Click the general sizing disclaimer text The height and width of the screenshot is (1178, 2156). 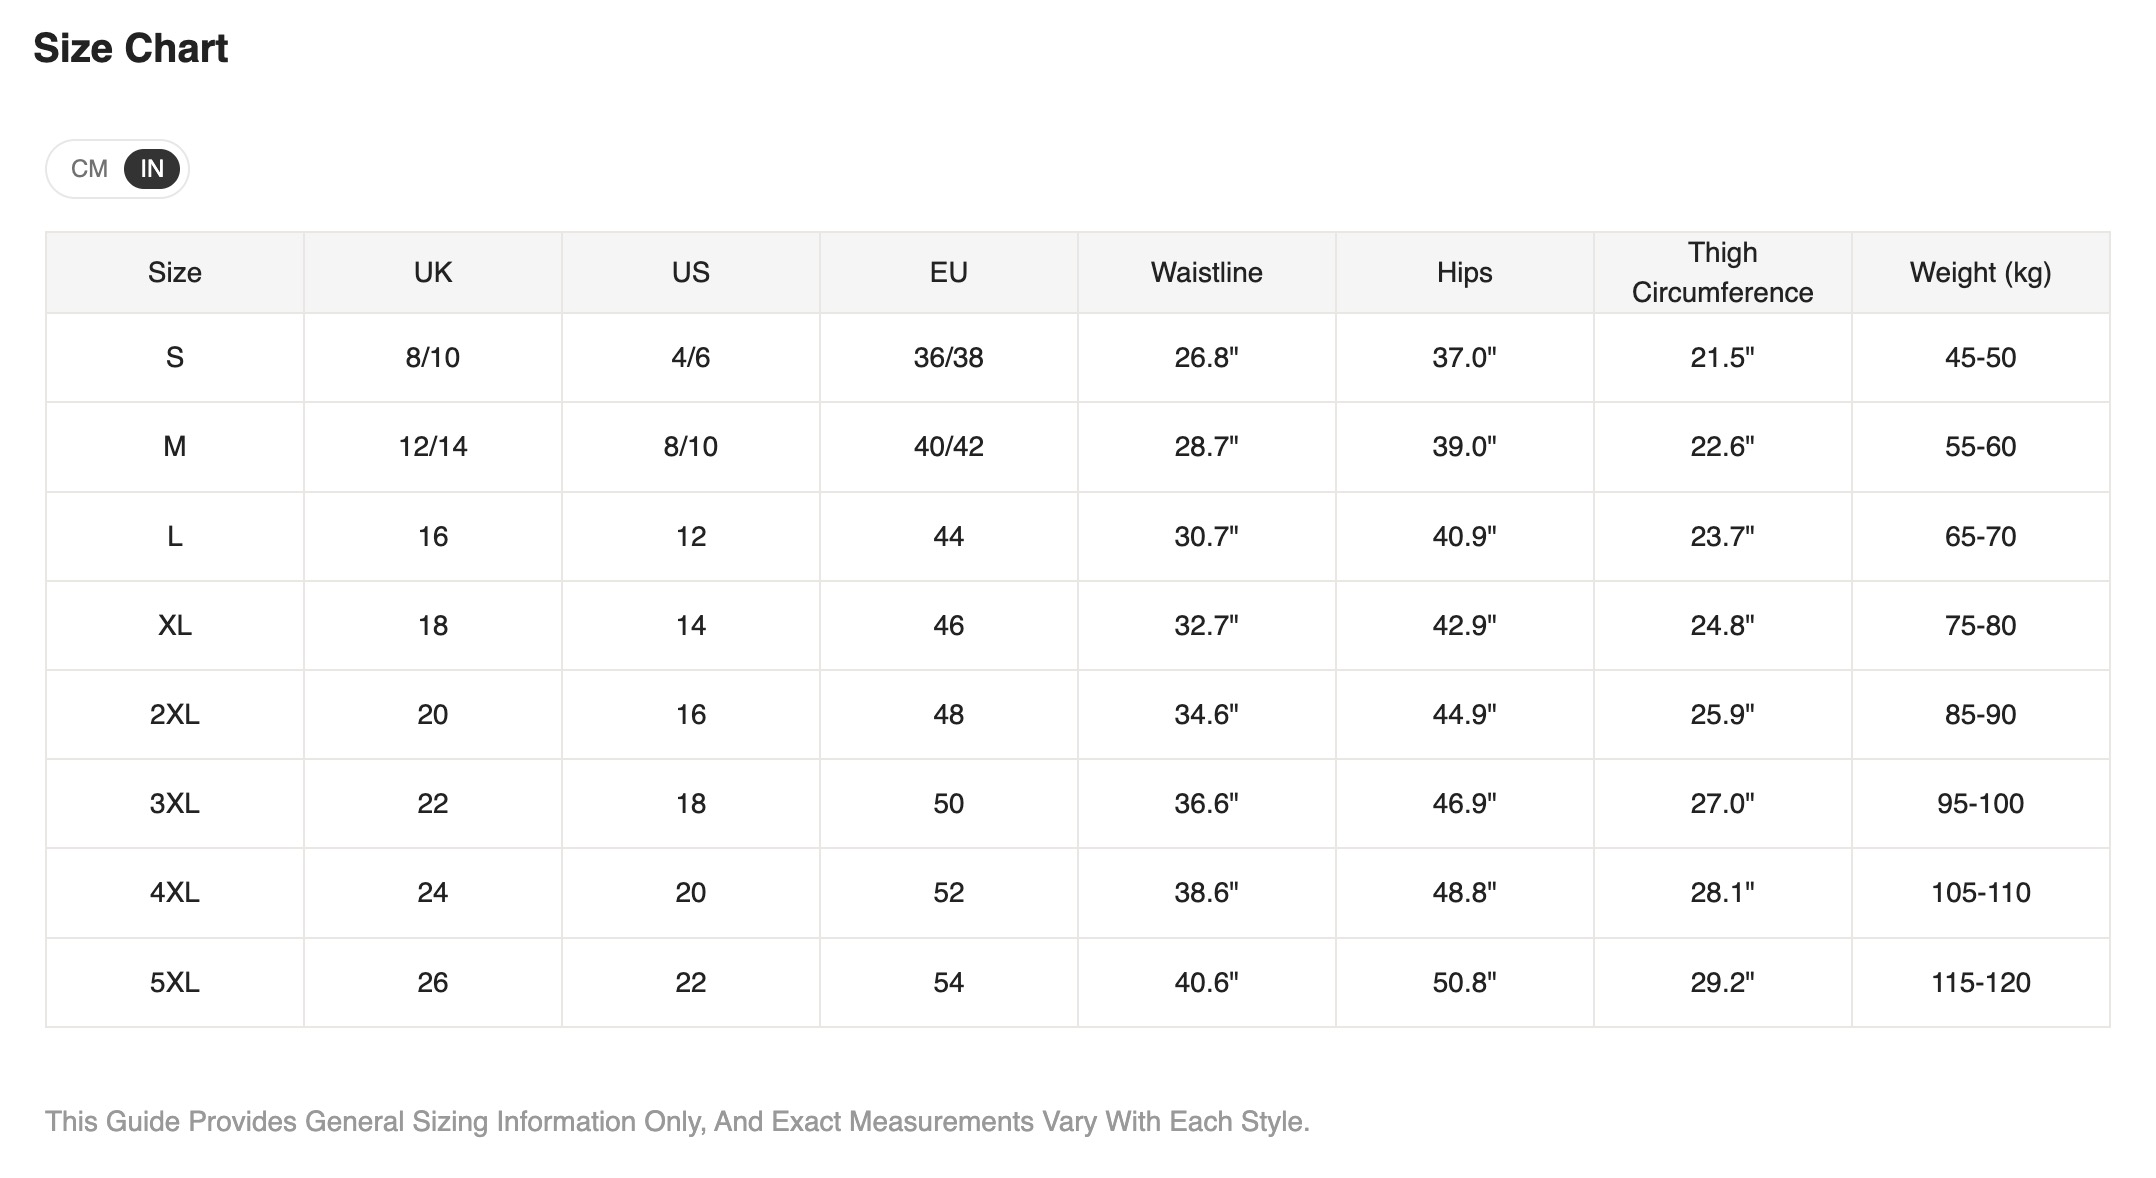click(x=677, y=1122)
